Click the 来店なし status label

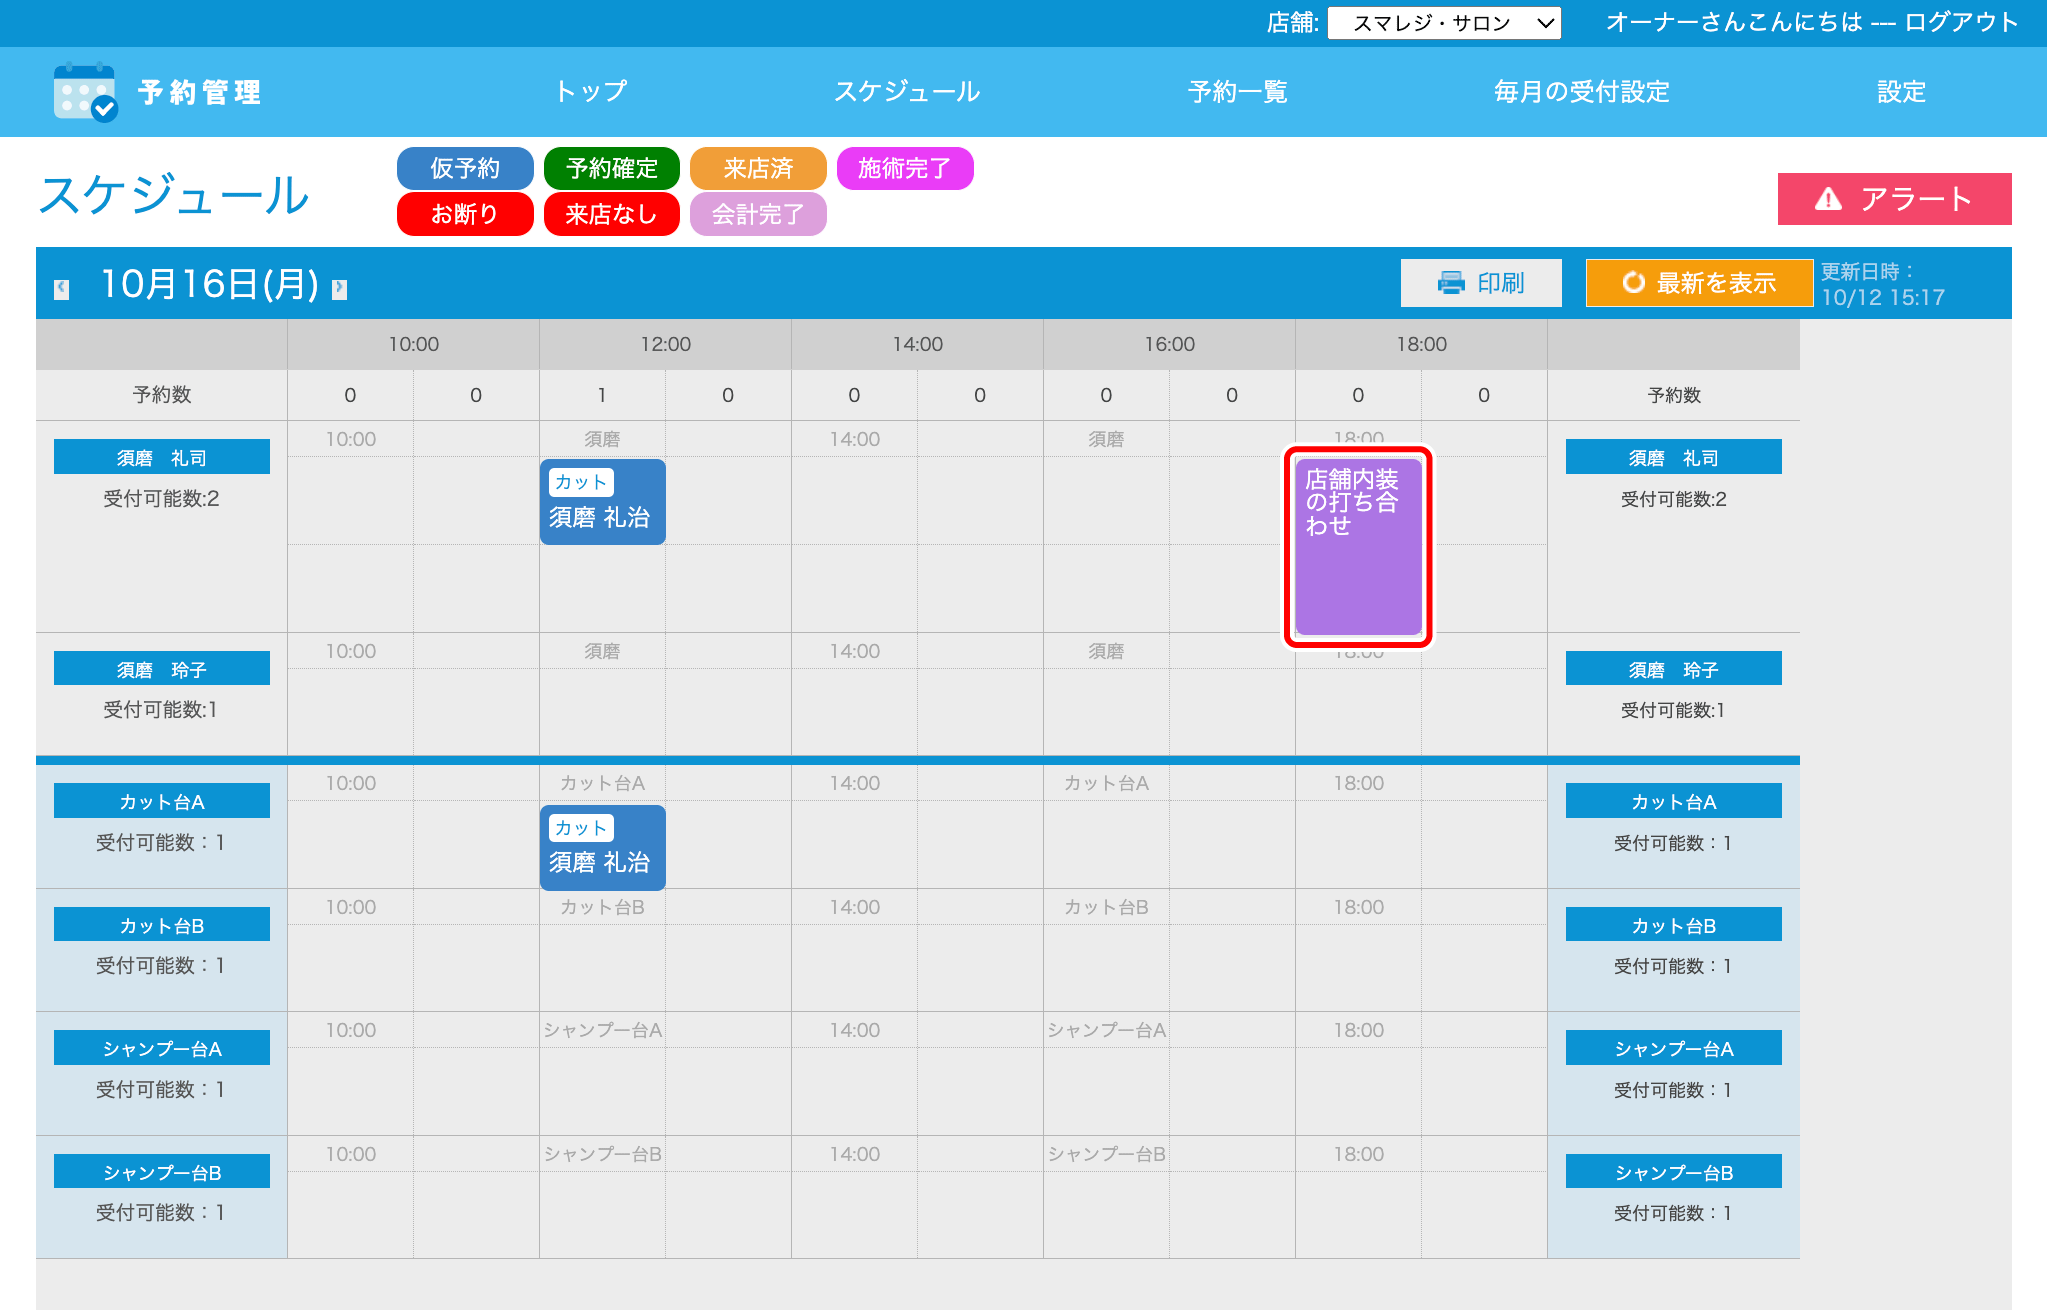(612, 214)
